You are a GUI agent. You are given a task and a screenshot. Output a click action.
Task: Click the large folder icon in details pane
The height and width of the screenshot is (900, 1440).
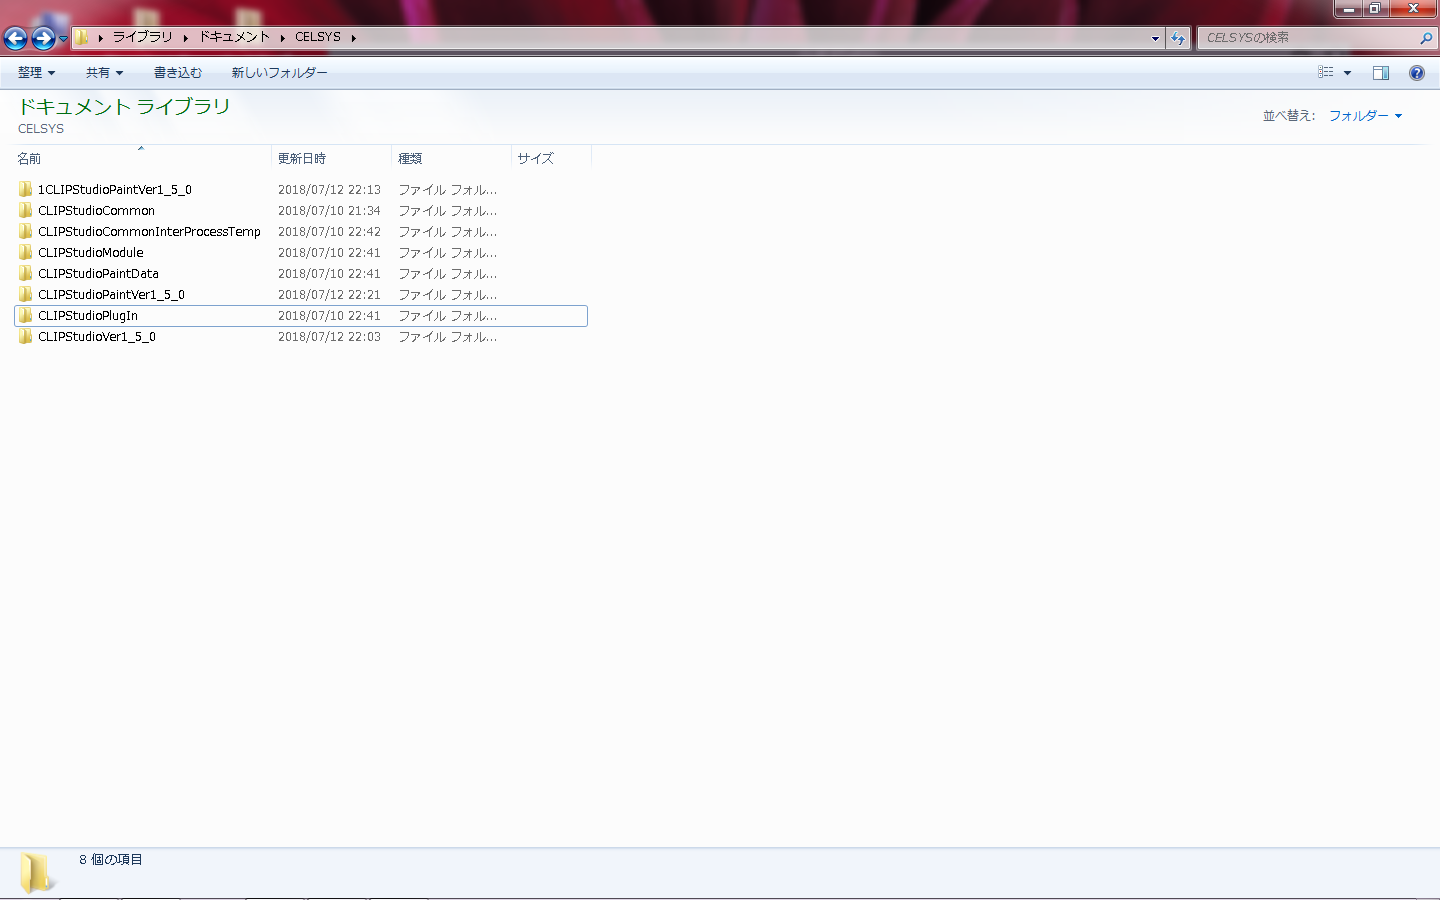coord(37,872)
